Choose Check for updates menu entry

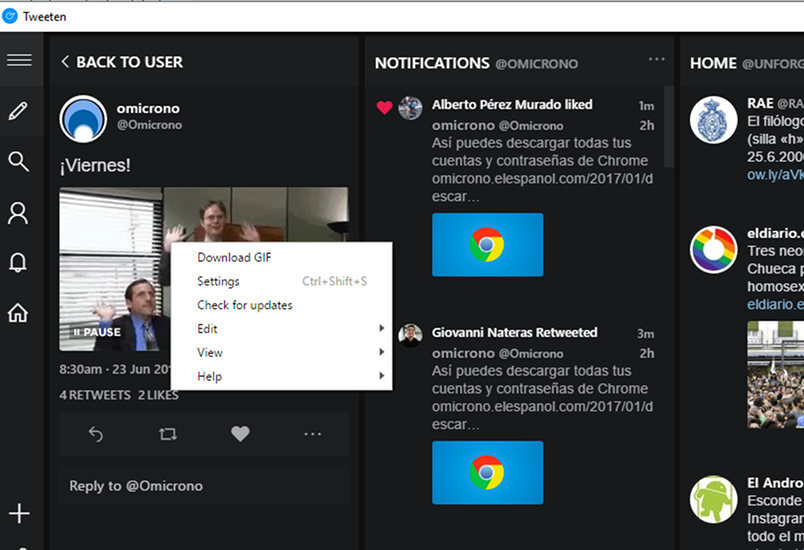(245, 305)
